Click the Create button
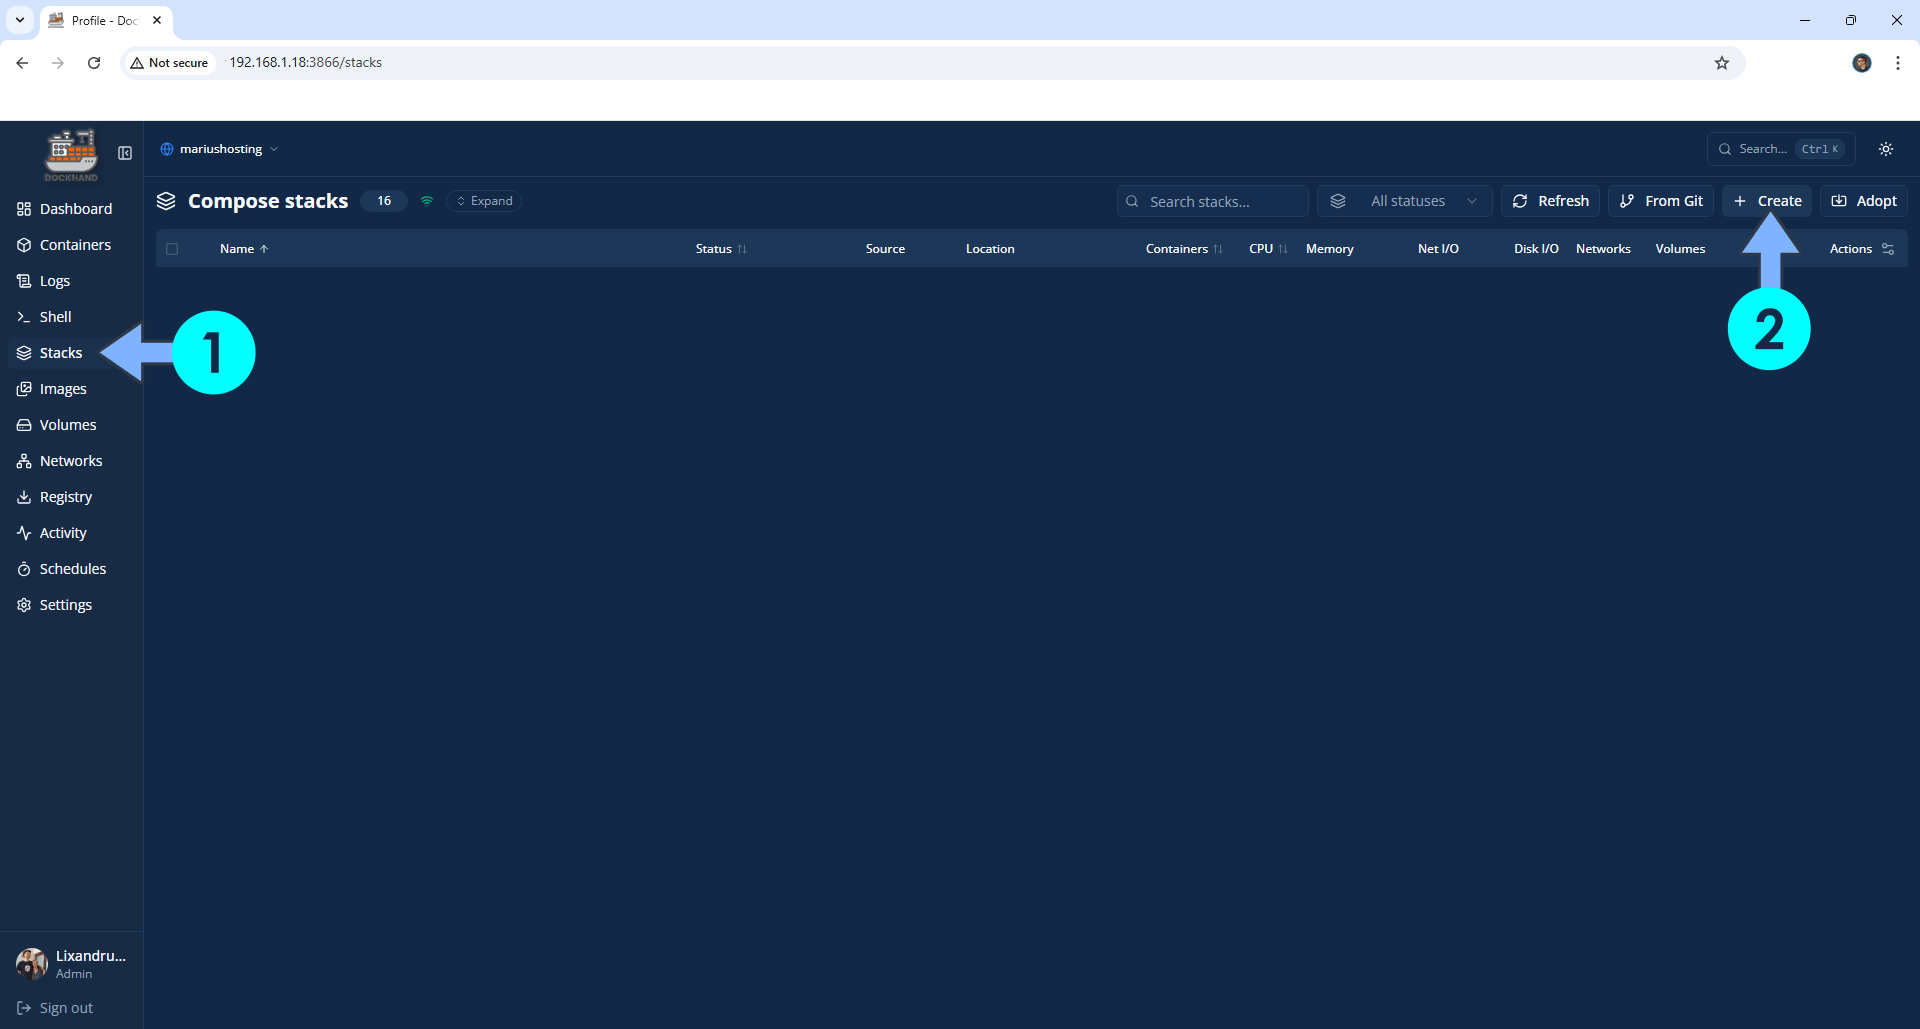This screenshot has height=1029, width=1920. pos(1767,200)
